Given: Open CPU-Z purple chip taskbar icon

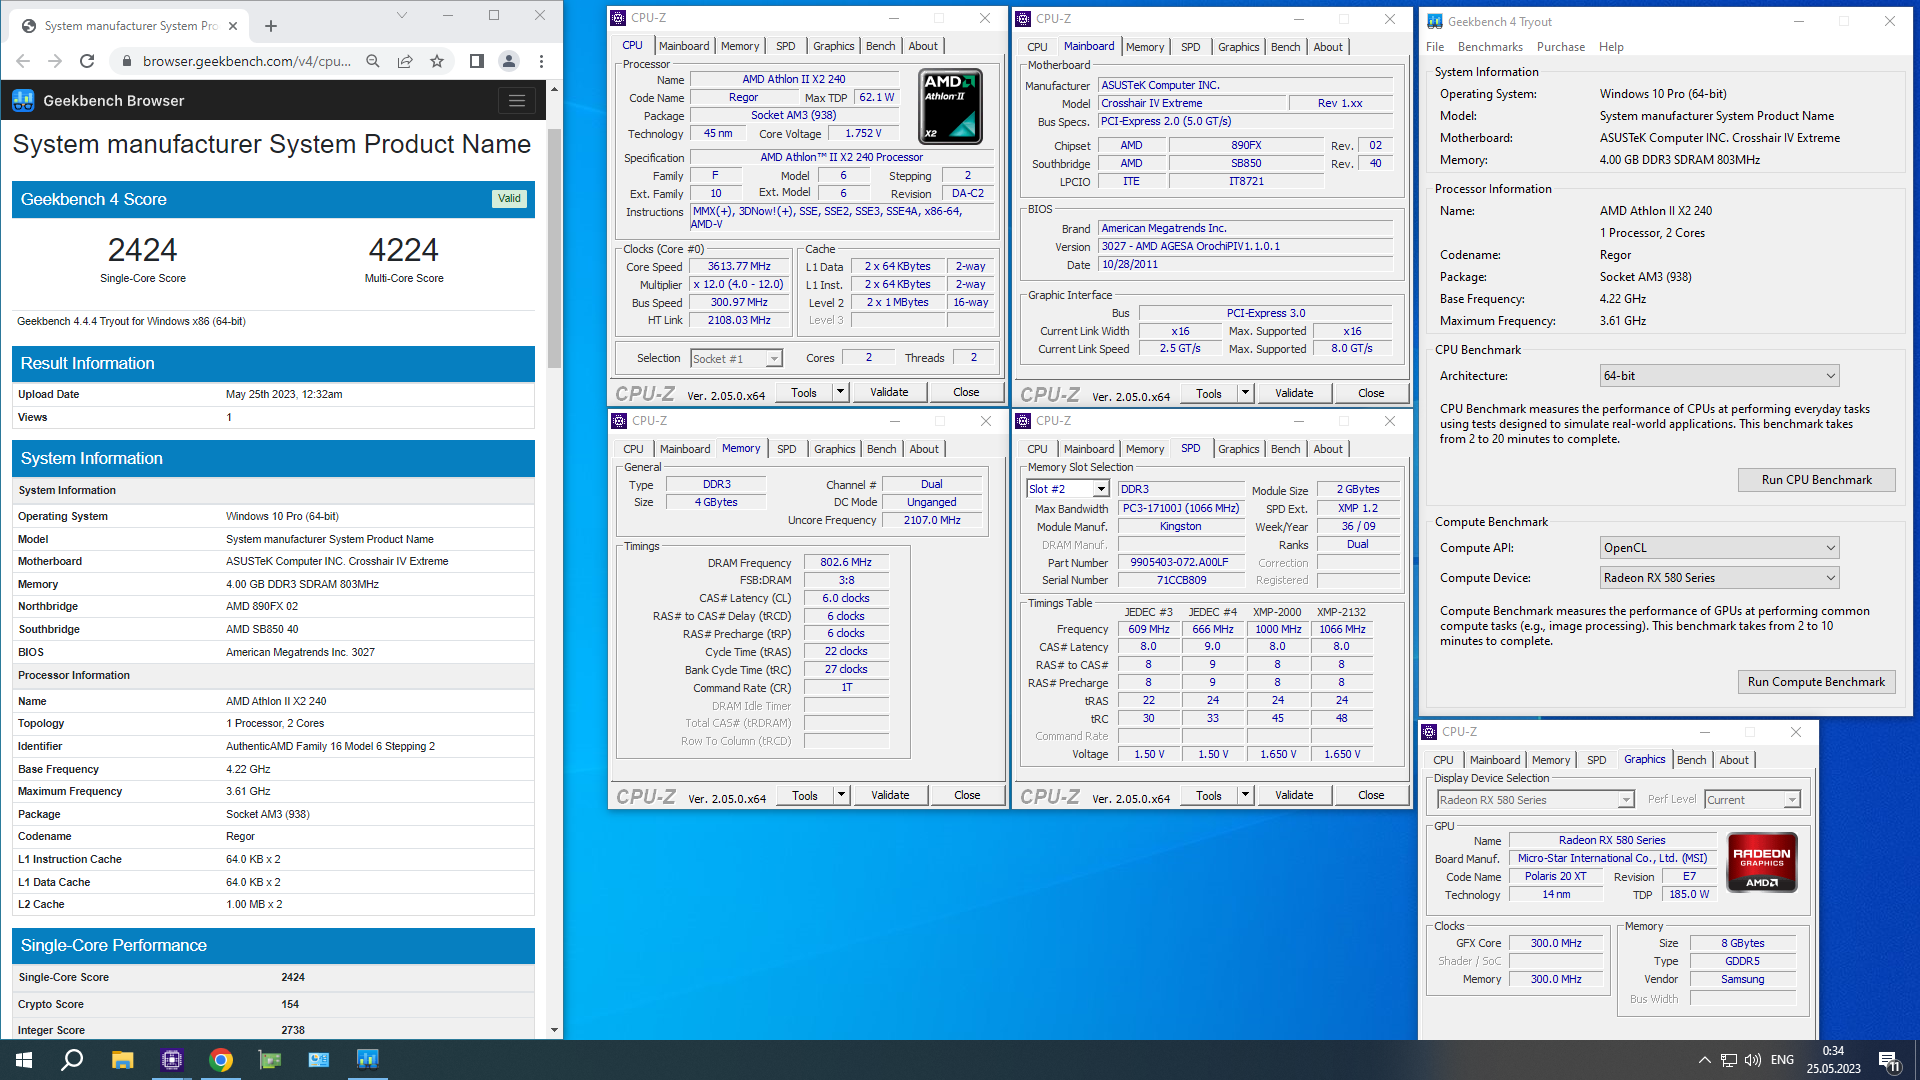Looking at the screenshot, I should tap(172, 1060).
